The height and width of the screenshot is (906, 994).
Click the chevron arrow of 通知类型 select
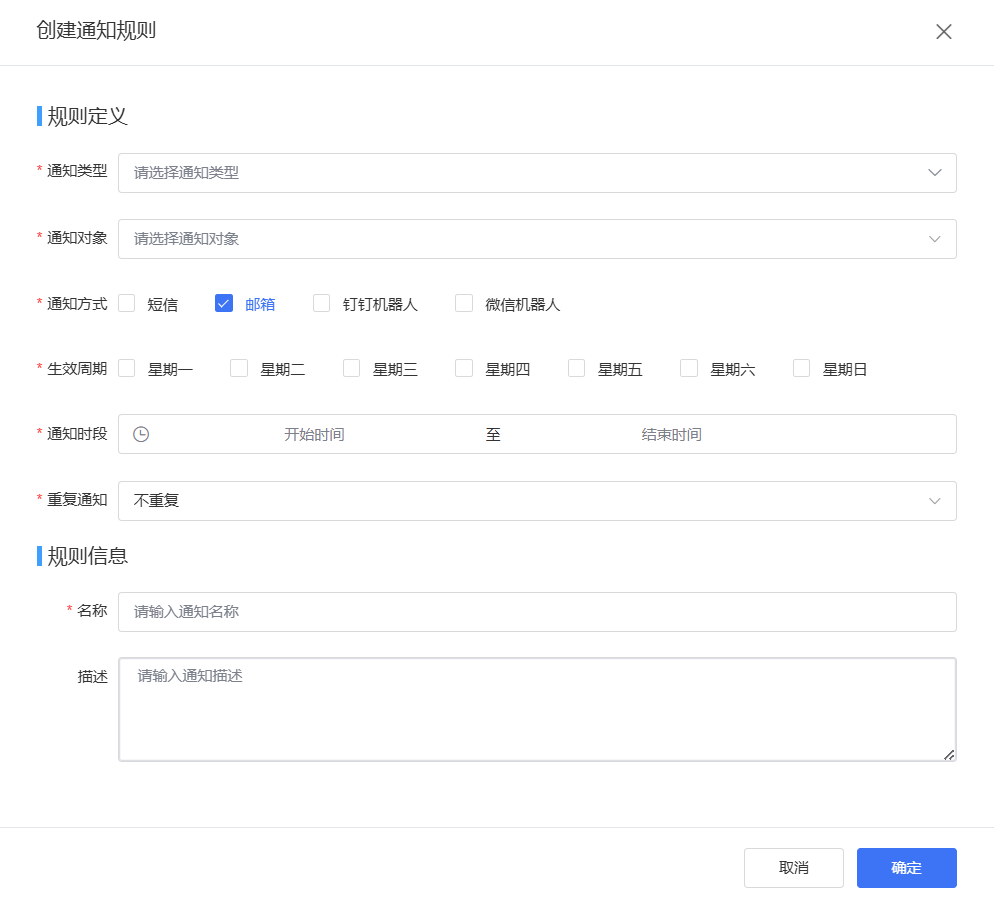click(934, 172)
